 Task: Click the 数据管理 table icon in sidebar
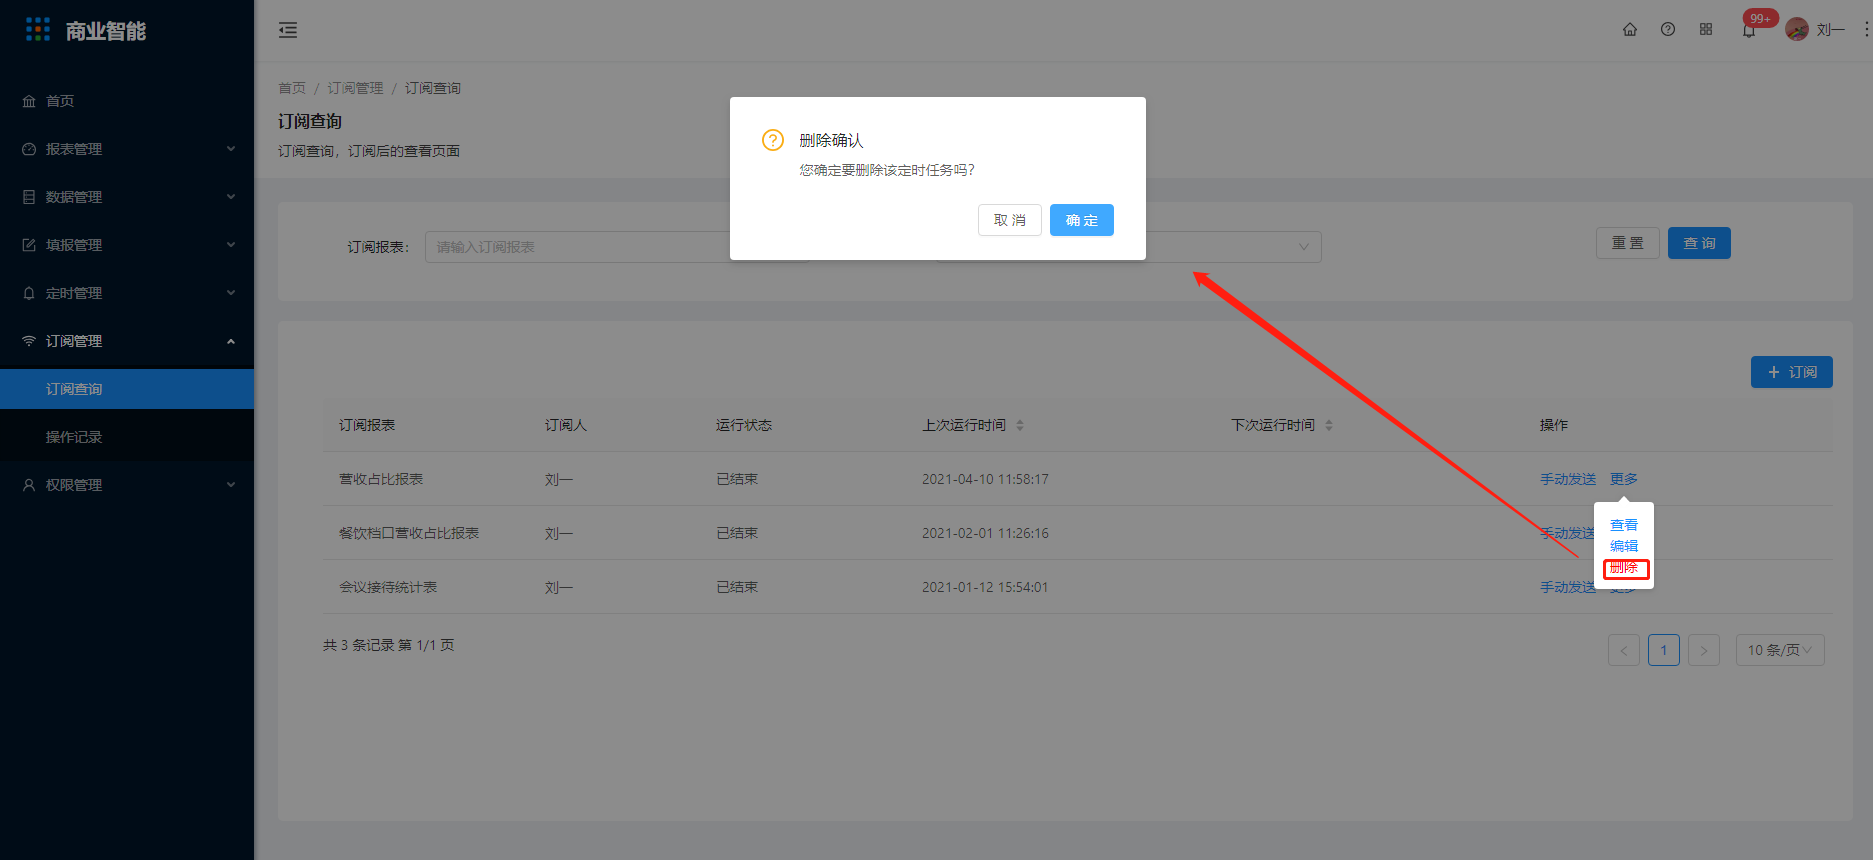tap(29, 197)
